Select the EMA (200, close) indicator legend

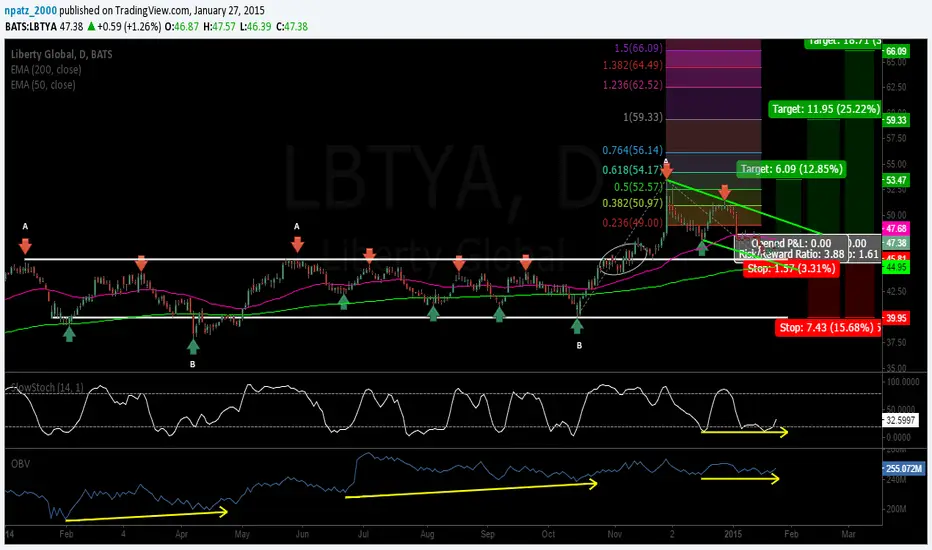tap(46, 70)
